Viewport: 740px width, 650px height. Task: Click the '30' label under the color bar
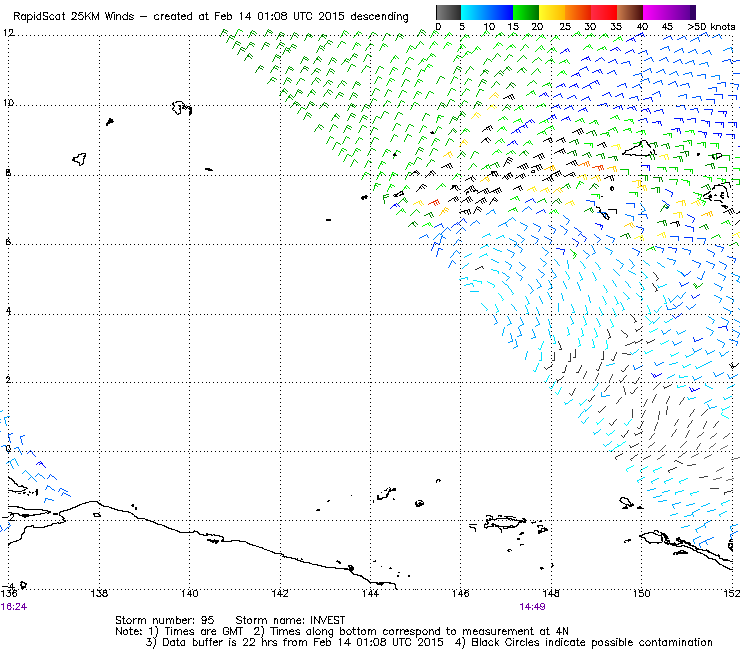pyautogui.click(x=590, y=27)
